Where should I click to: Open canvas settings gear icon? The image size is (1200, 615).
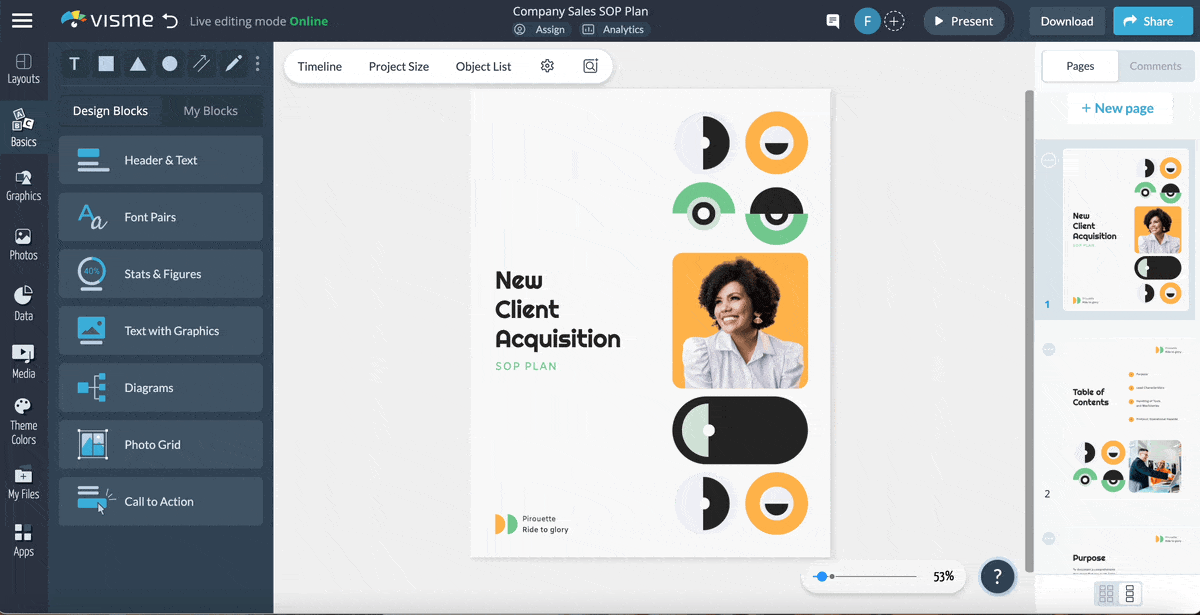point(547,66)
